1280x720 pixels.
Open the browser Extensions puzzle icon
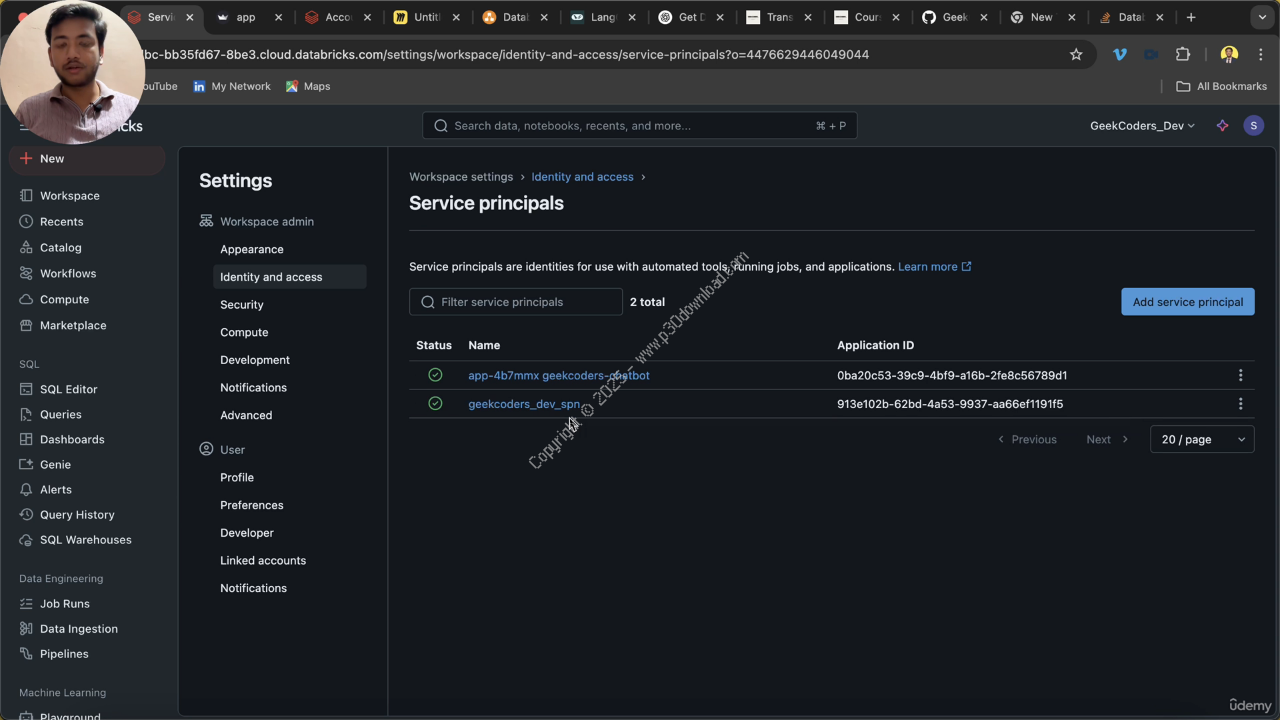click(x=1183, y=55)
